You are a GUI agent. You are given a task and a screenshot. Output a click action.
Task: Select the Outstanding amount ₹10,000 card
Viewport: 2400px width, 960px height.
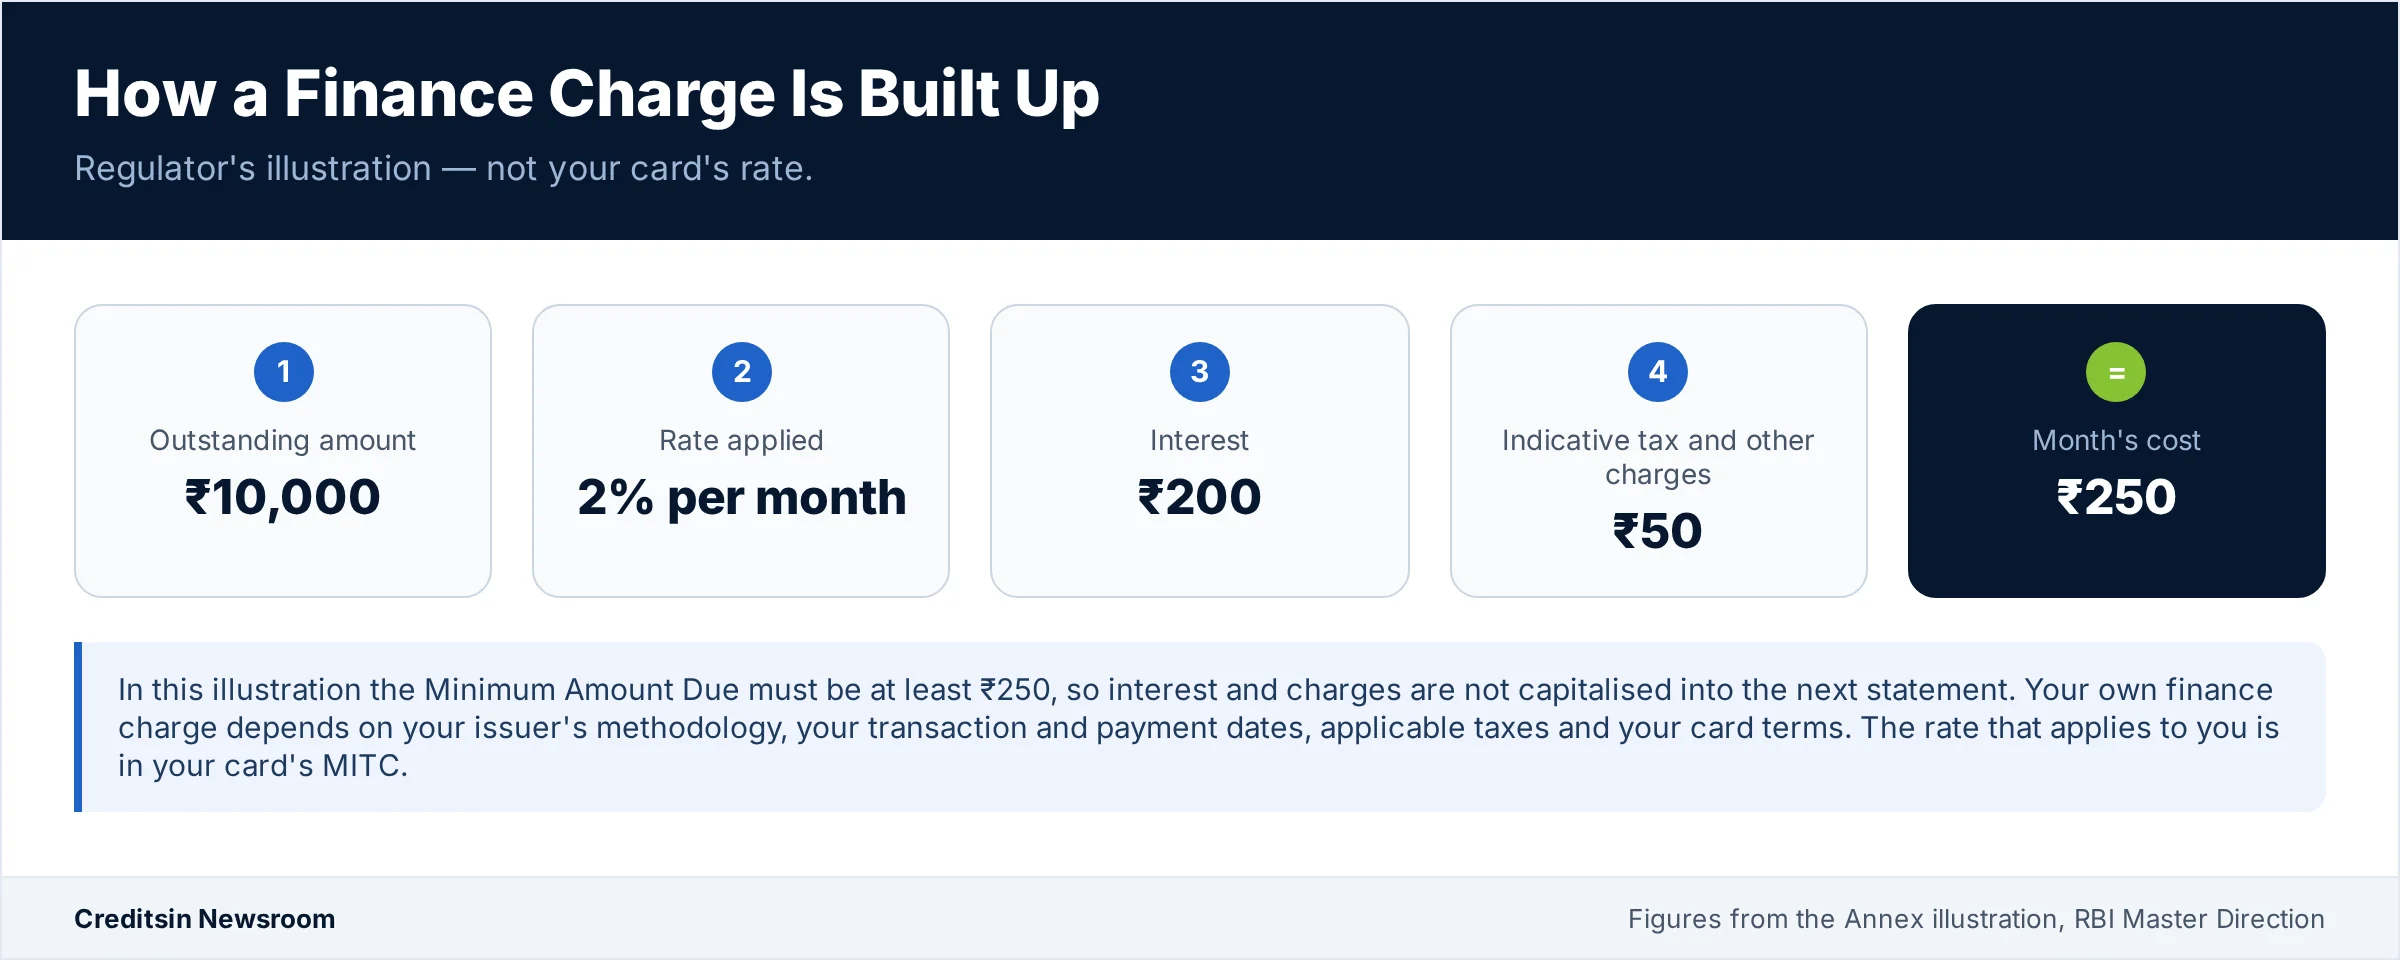point(283,451)
